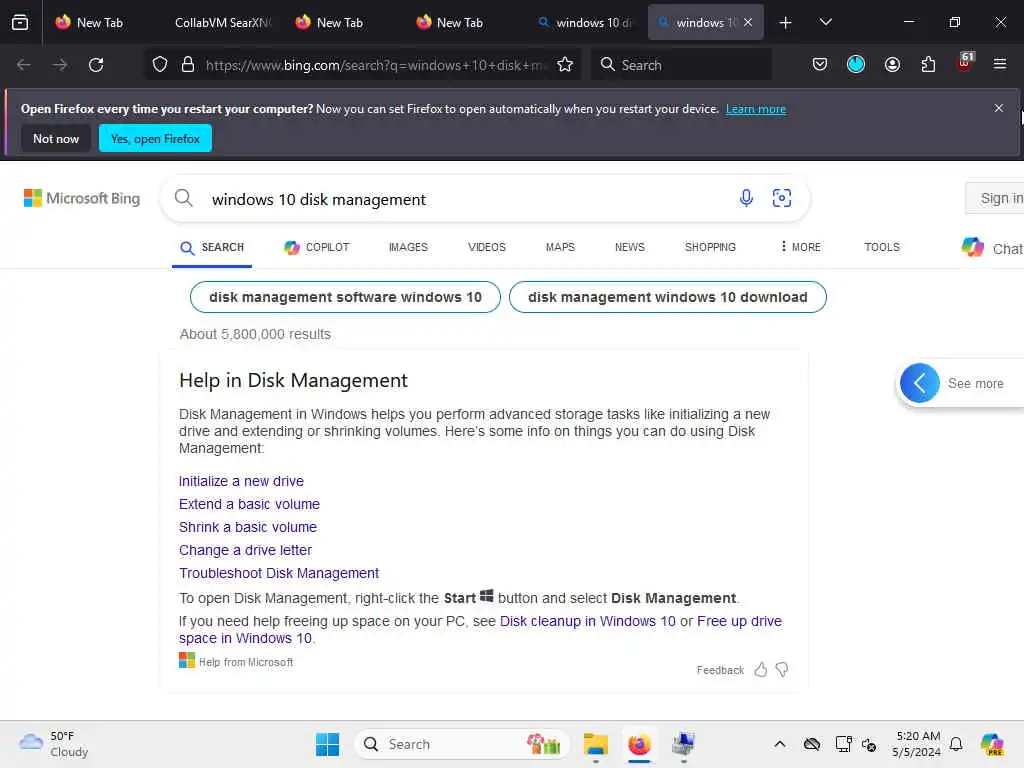Go back to previous page
Screen dimensions: 1024x768
point(24,65)
